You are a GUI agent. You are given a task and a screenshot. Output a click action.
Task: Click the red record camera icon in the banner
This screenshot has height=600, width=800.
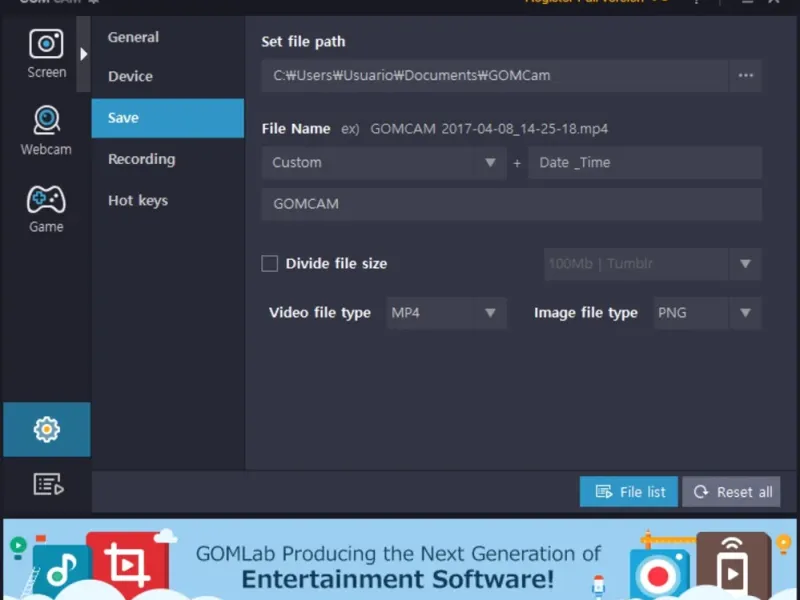click(x=658, y=574)
